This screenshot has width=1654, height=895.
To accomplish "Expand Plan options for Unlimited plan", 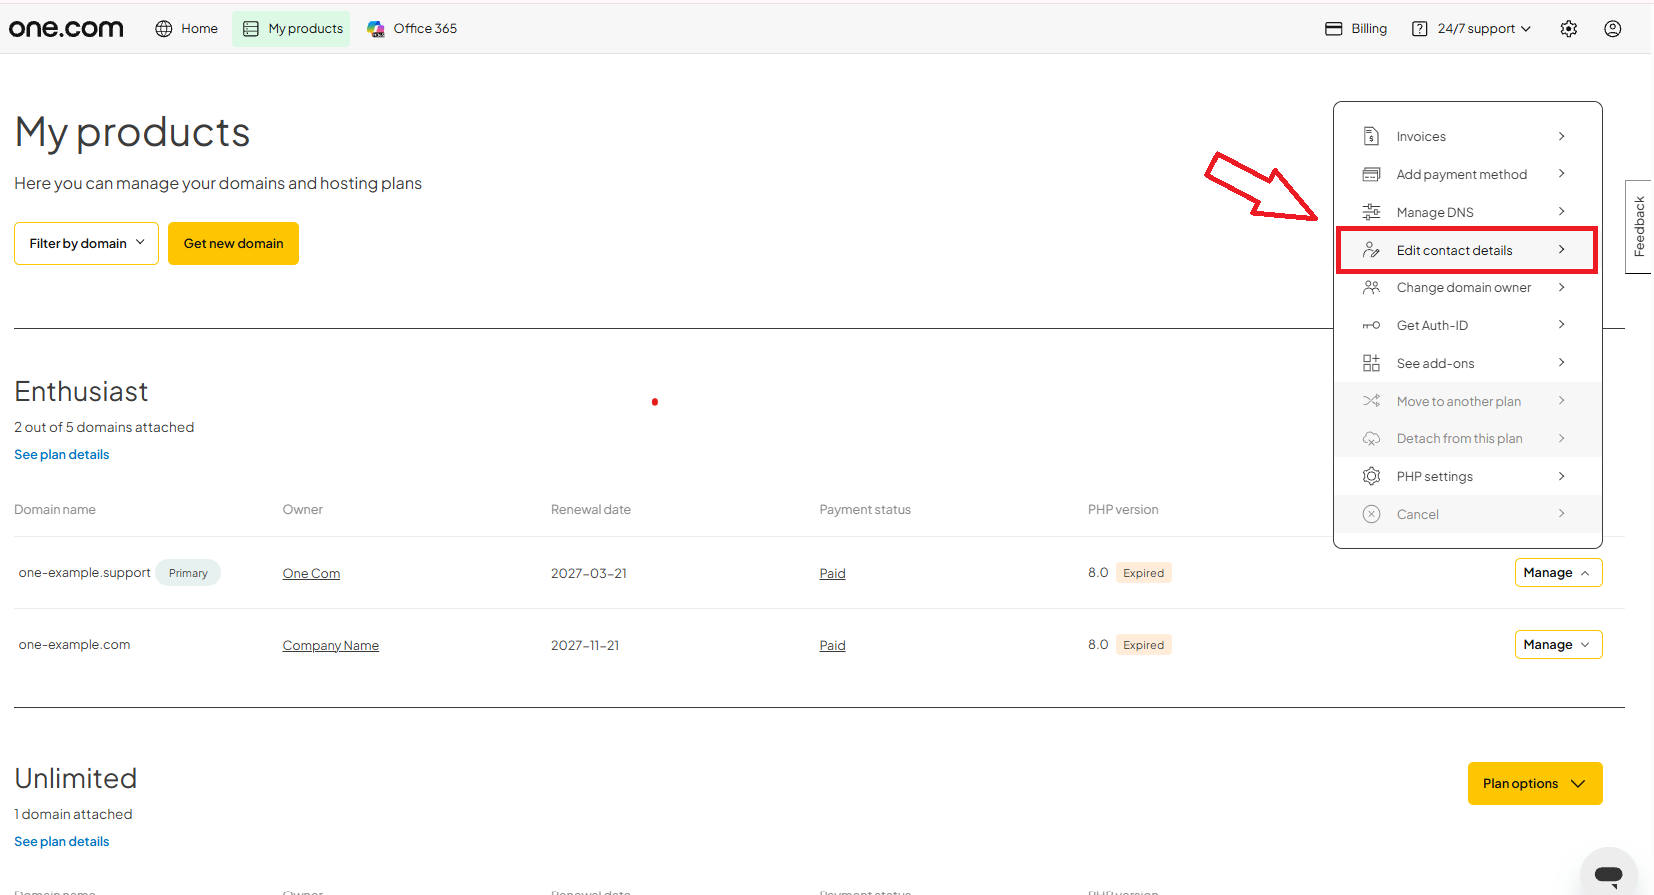I will tap(1534, 783).
